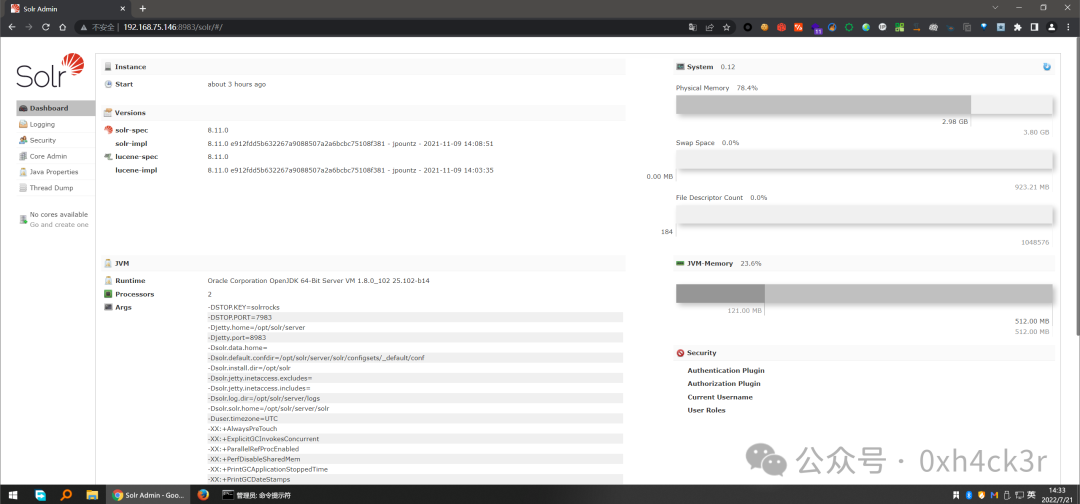Click the share page icon
Viewport: 1080px width, 504px height.
[709, 28]
